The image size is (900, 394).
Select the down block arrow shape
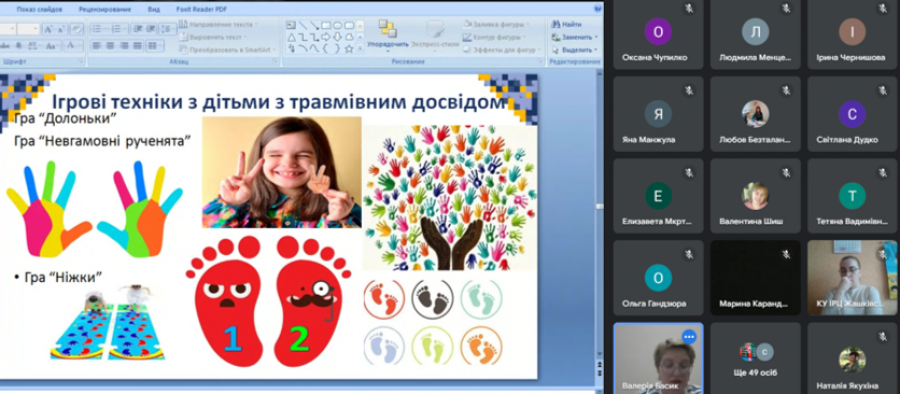pyautogui.click(x=338, y=37)
